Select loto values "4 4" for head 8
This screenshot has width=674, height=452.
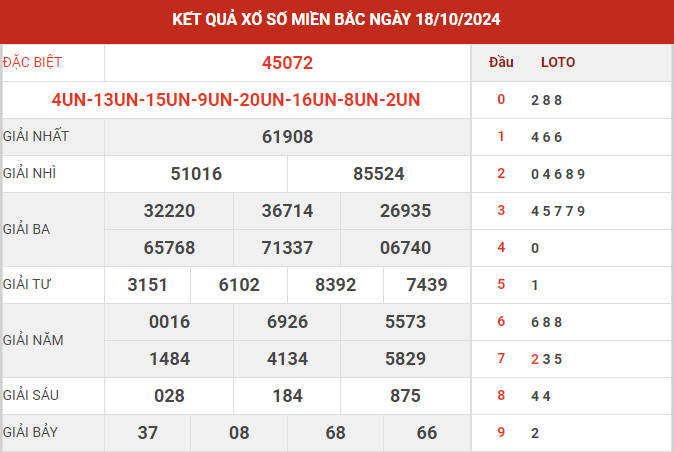click(541, 396)
